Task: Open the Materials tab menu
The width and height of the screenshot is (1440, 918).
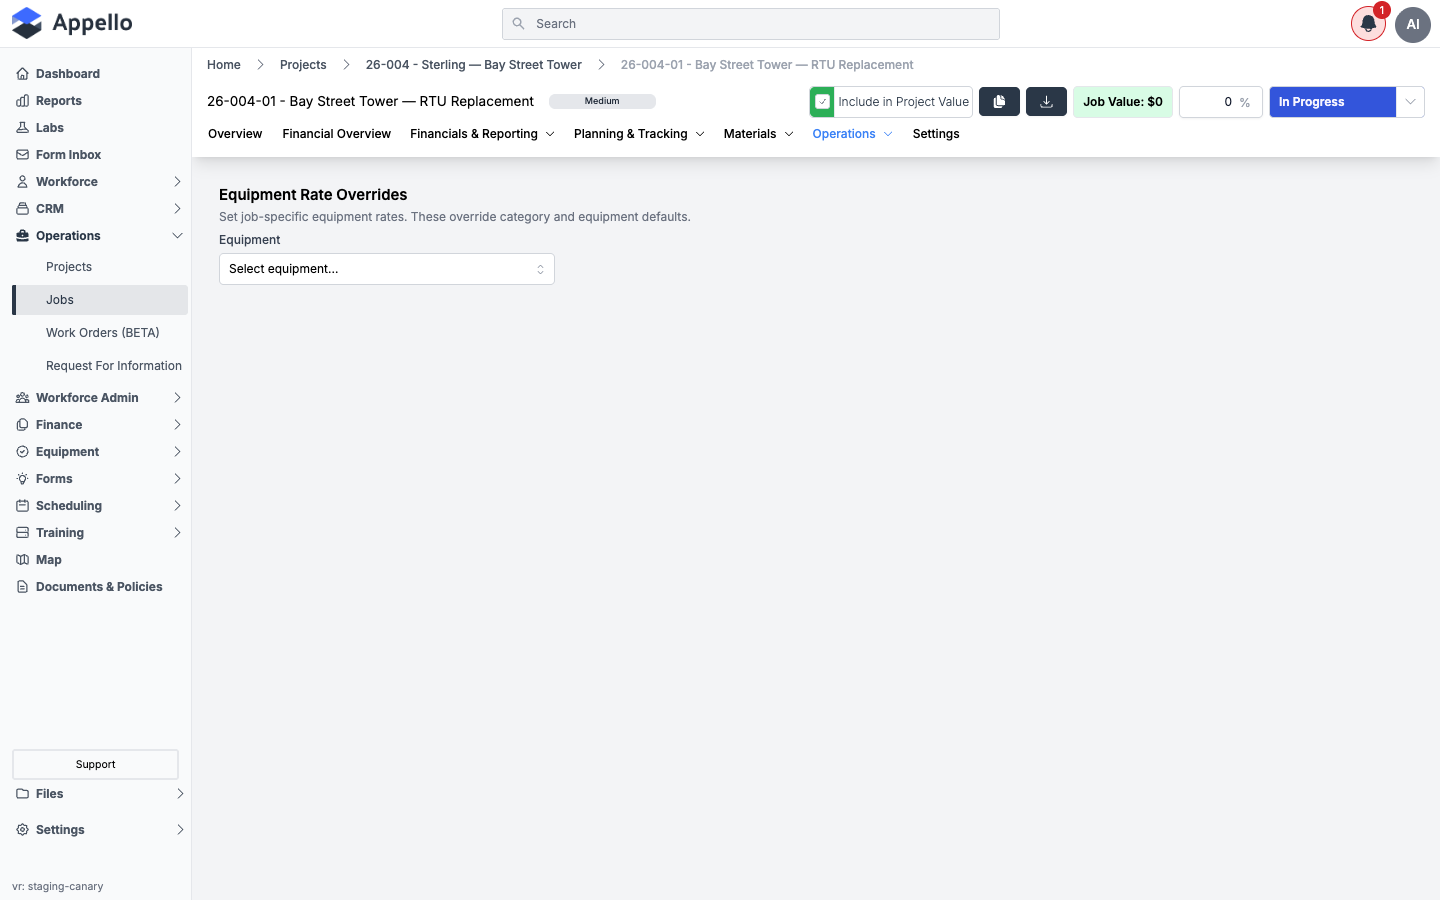Action: click(758, 134)
